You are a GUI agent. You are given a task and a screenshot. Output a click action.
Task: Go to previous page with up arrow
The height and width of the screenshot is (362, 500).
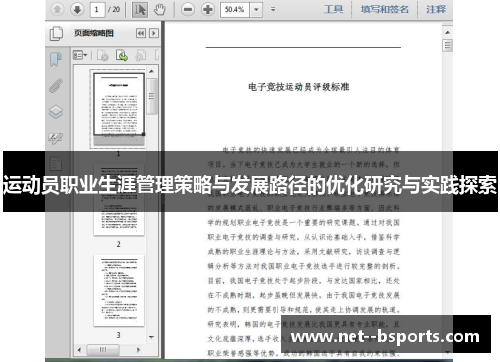click(57, 9)
